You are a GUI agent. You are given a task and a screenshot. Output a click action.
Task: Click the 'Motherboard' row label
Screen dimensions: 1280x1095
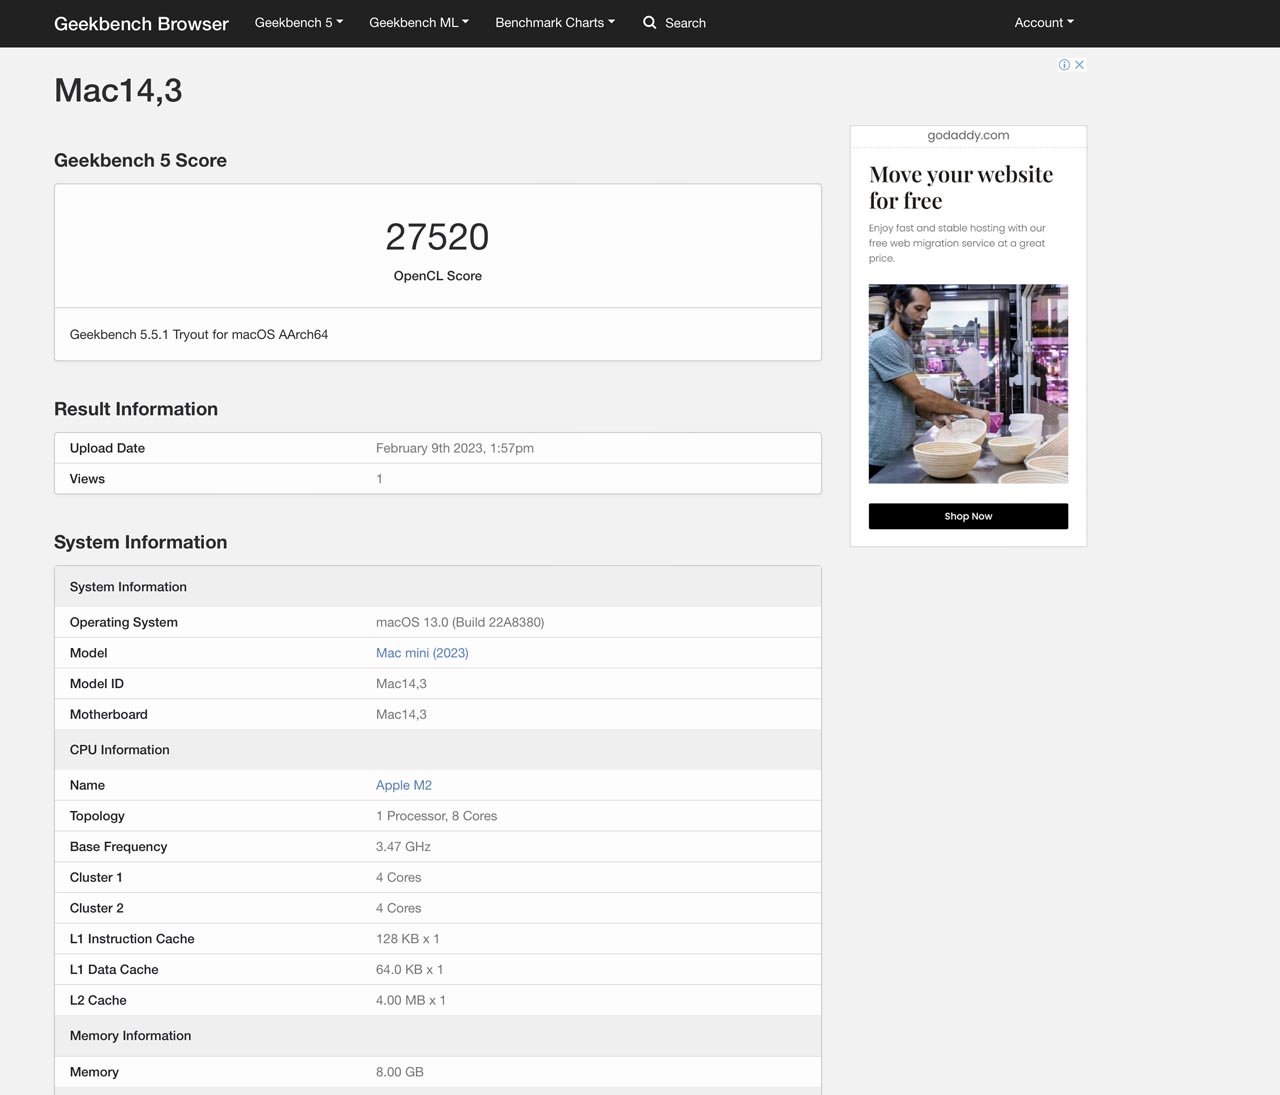(x=109, y=715)
